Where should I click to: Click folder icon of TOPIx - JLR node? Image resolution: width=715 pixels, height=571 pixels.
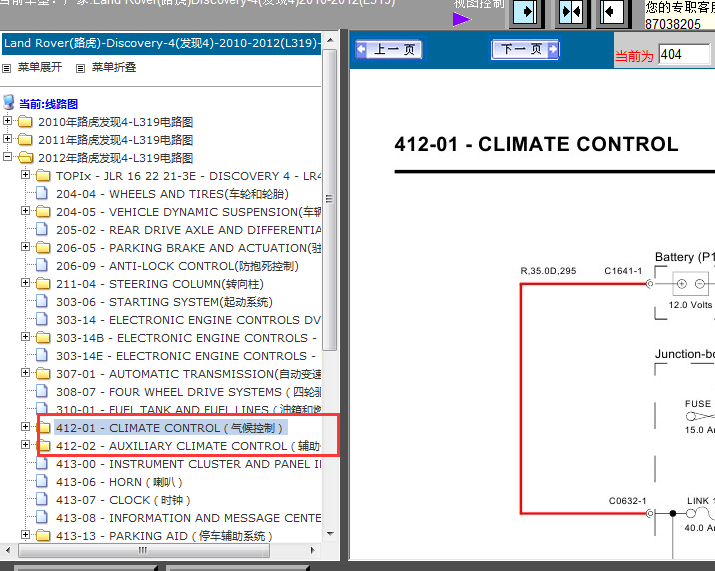tap(43, 175)
